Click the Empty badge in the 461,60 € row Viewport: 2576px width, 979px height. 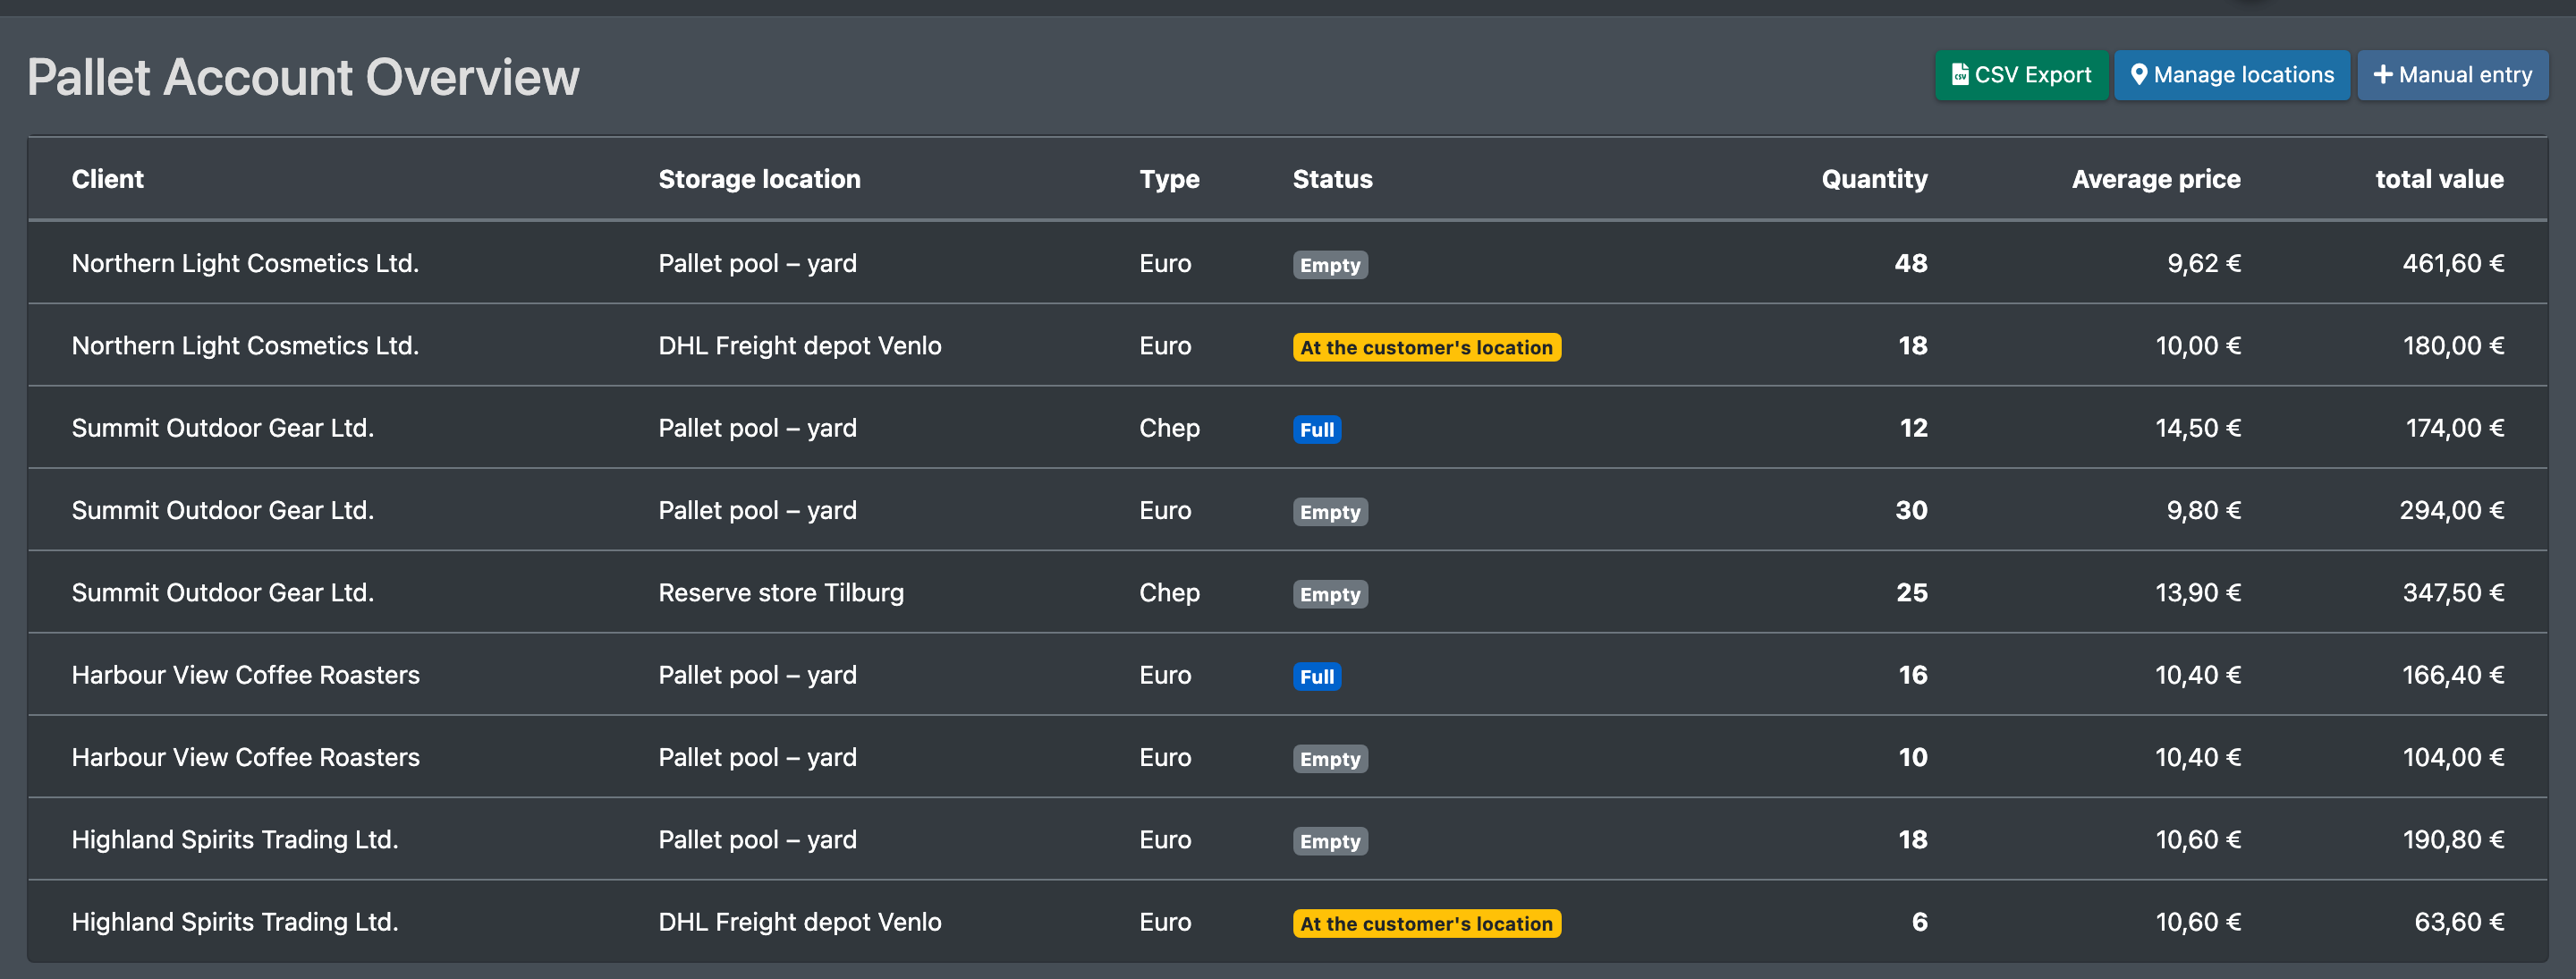[1330, 265]
